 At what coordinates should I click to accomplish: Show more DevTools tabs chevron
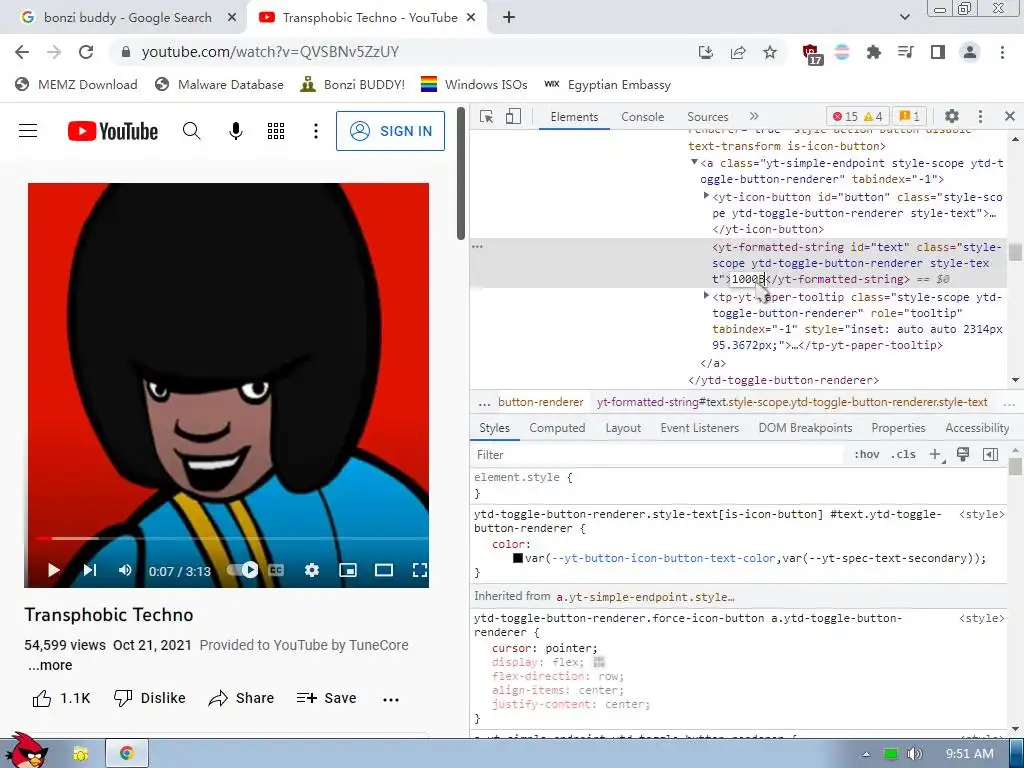click(x=754, y=116)
